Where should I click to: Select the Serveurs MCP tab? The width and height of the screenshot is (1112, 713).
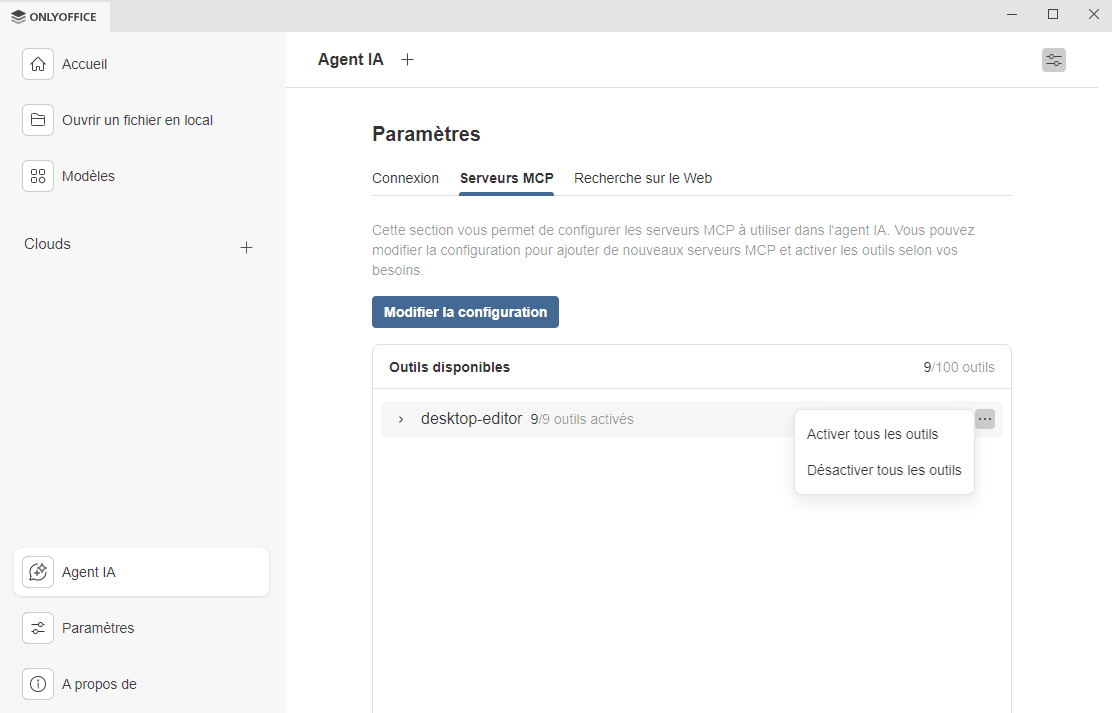pyautogui.click(x=506, y=178)
